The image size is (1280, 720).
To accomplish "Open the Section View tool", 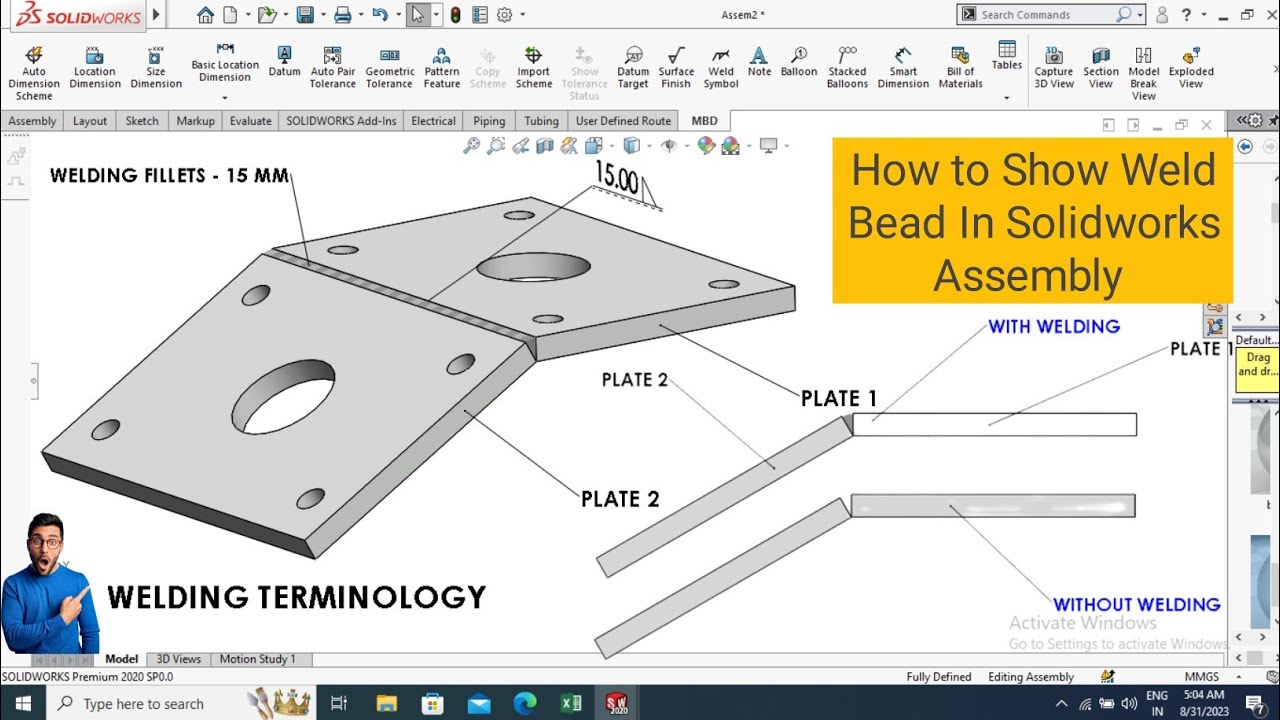I will pyautogui.click(x=1101, y=68).
